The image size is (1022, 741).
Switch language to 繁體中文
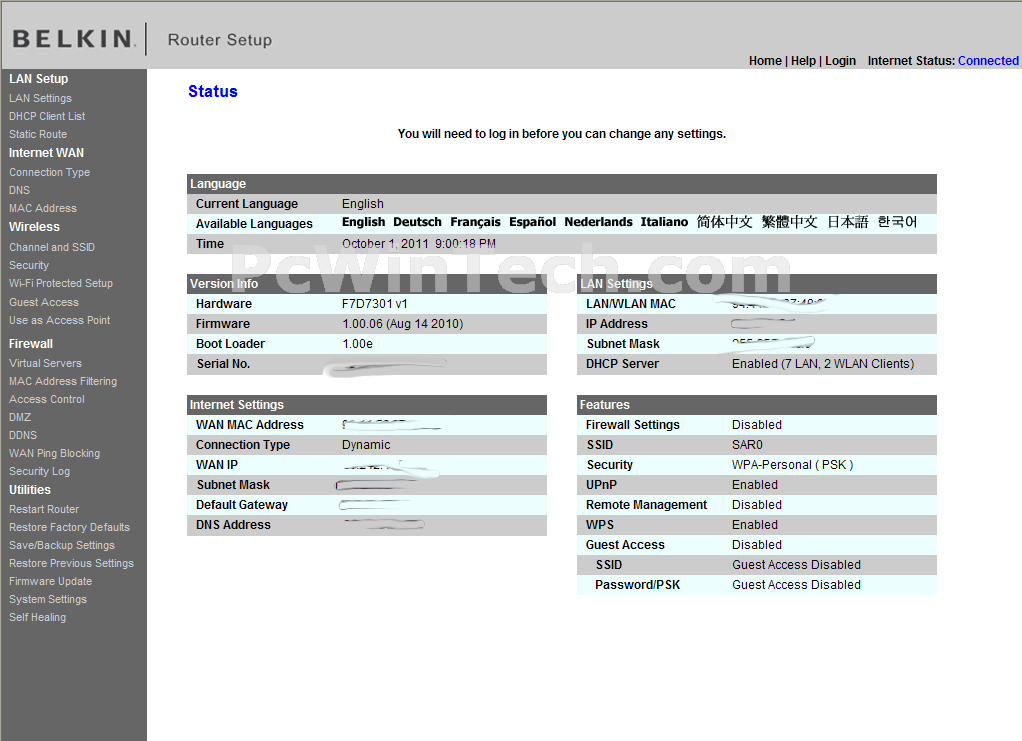pyautogui.click(x=789, y=222)
